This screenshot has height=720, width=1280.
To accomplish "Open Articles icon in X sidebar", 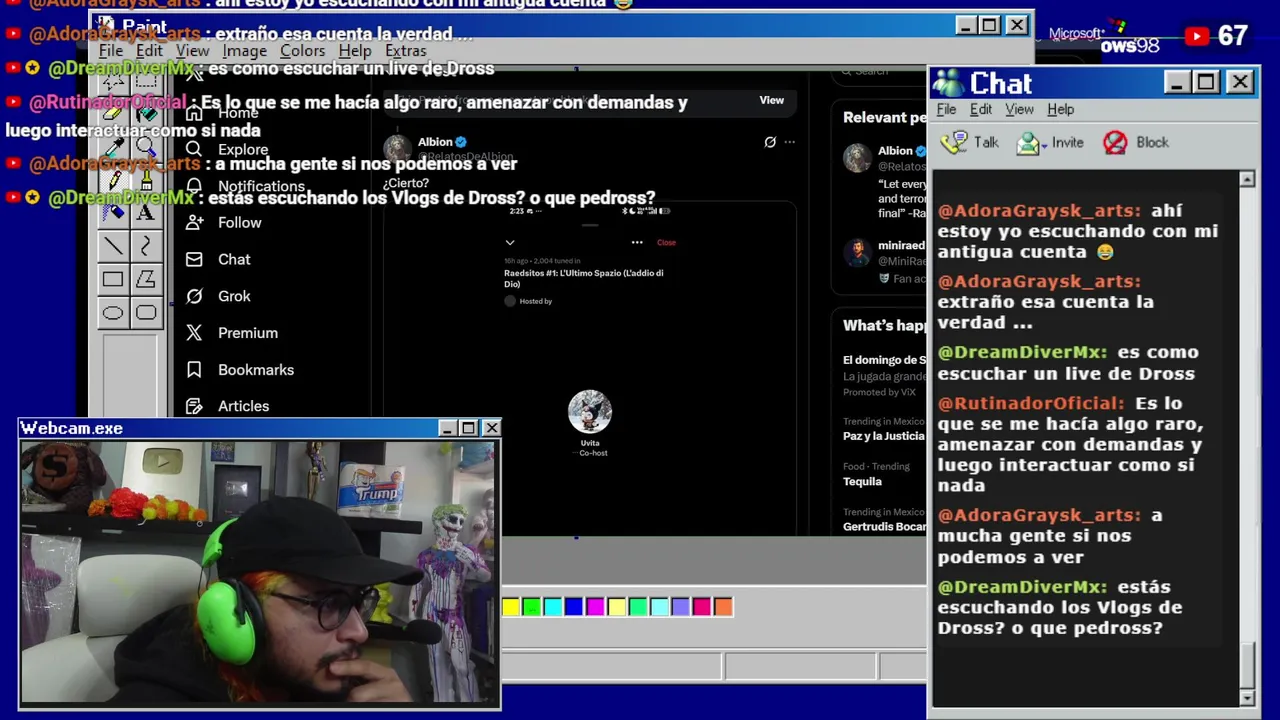I will 194,406.
